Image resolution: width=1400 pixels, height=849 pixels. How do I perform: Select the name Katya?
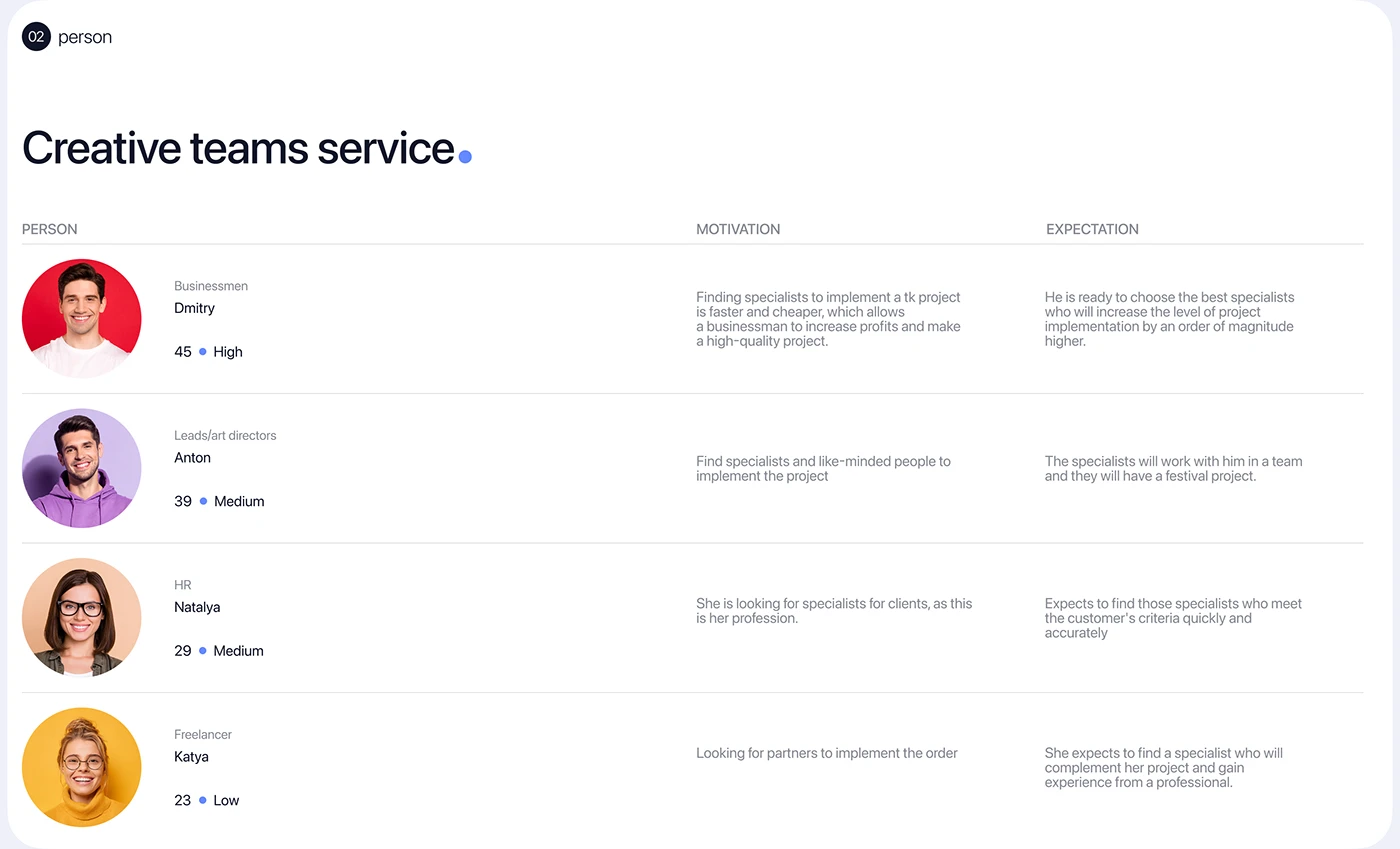(191, 757)
